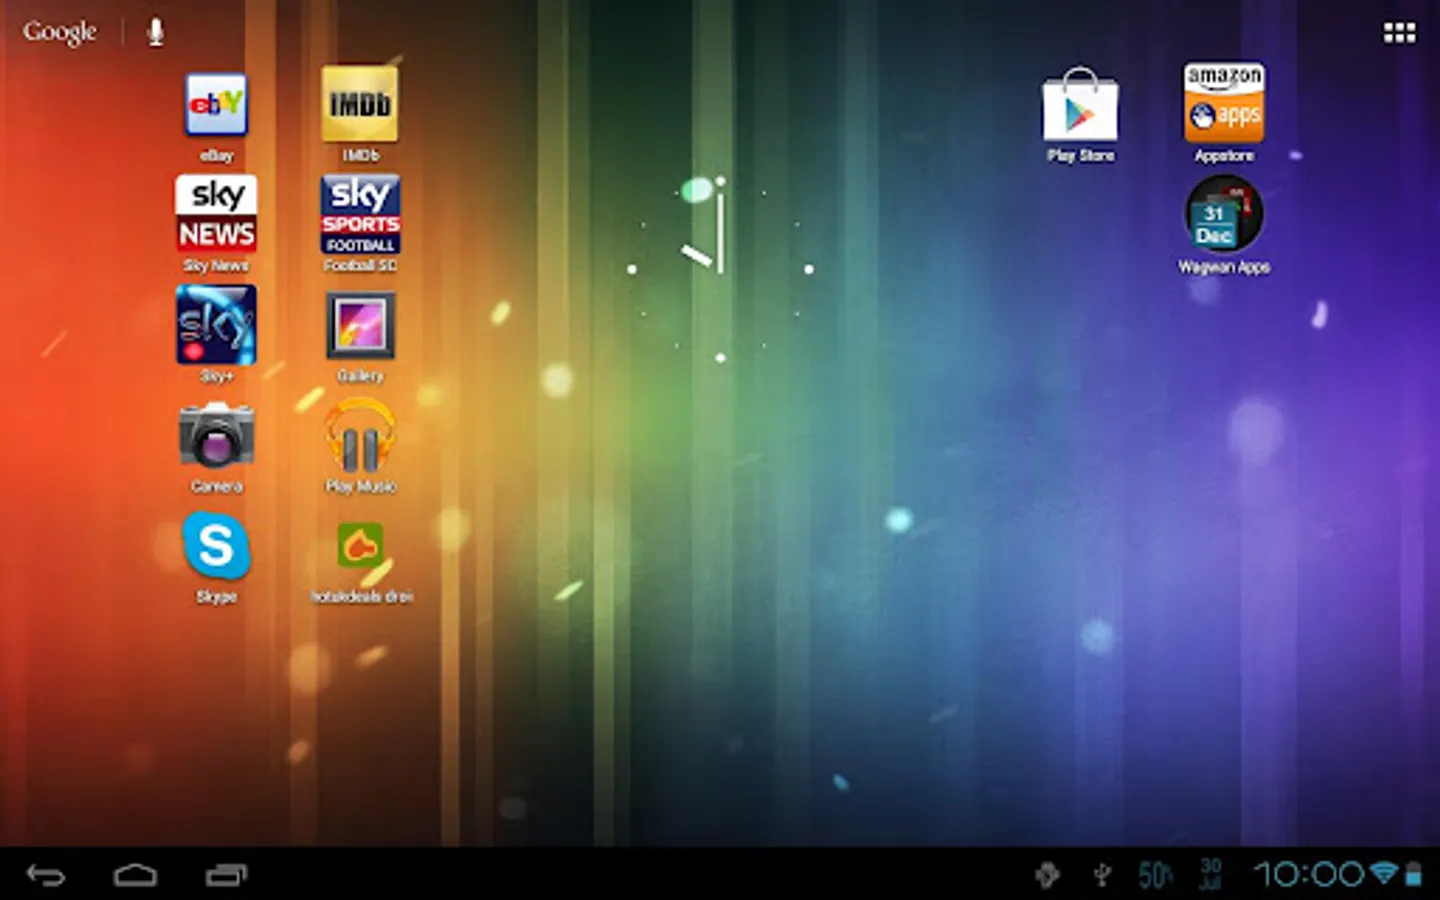
Task: Open the eBay app
Action: pos(216,104)
